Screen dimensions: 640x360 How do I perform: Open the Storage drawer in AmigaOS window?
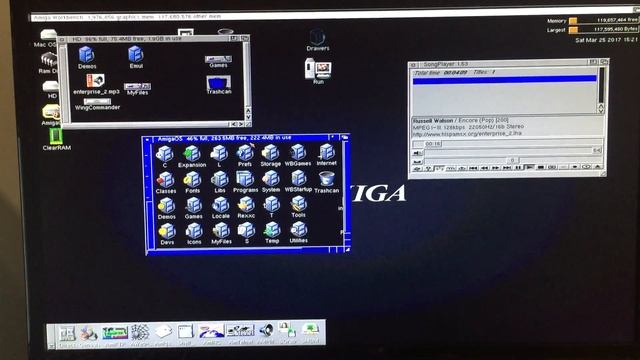pyautogui.click(x=271, y=155)
